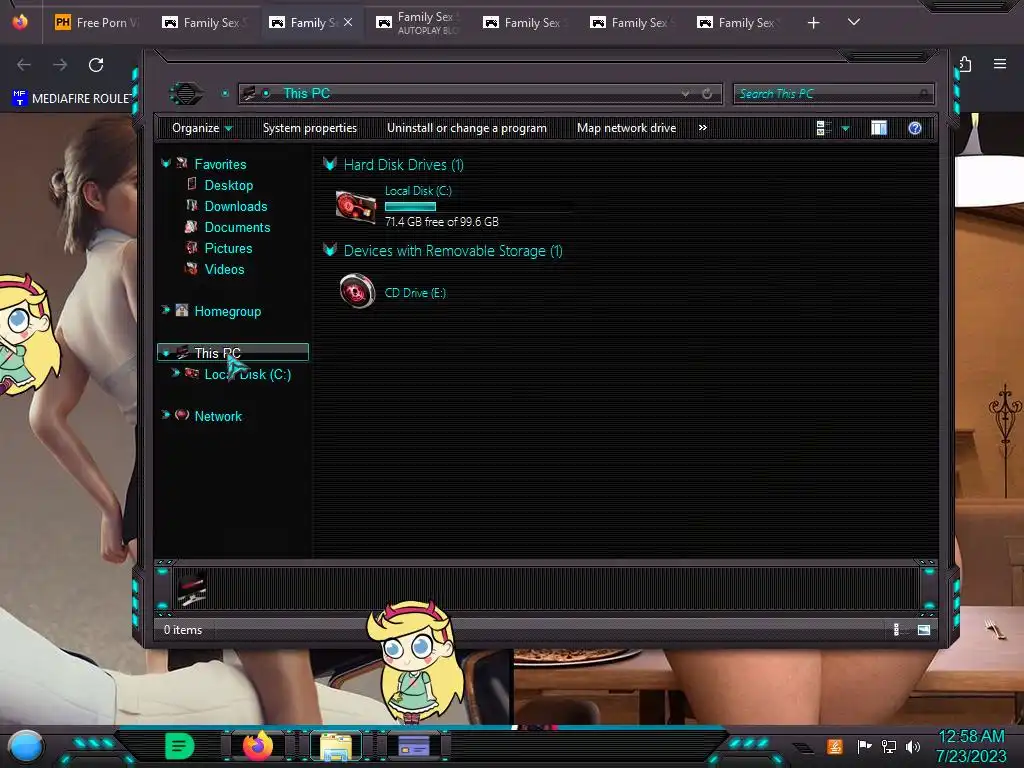Open the volume speaker tray icon
Viewport: 1024px width, 768px height.
(x=913, y=746)
